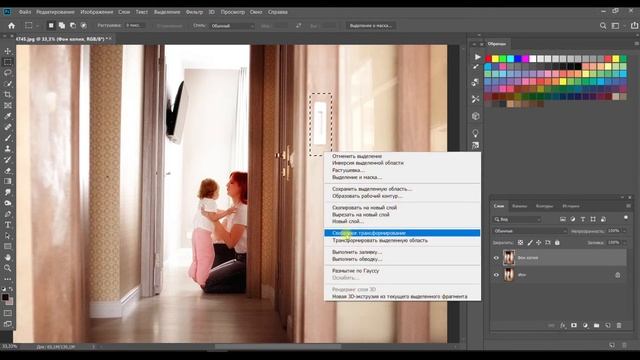Open the Layers panel flyout menu
The height and width of the screenshot is (360, 640).
pyautogui.click(x=629, y=206)
